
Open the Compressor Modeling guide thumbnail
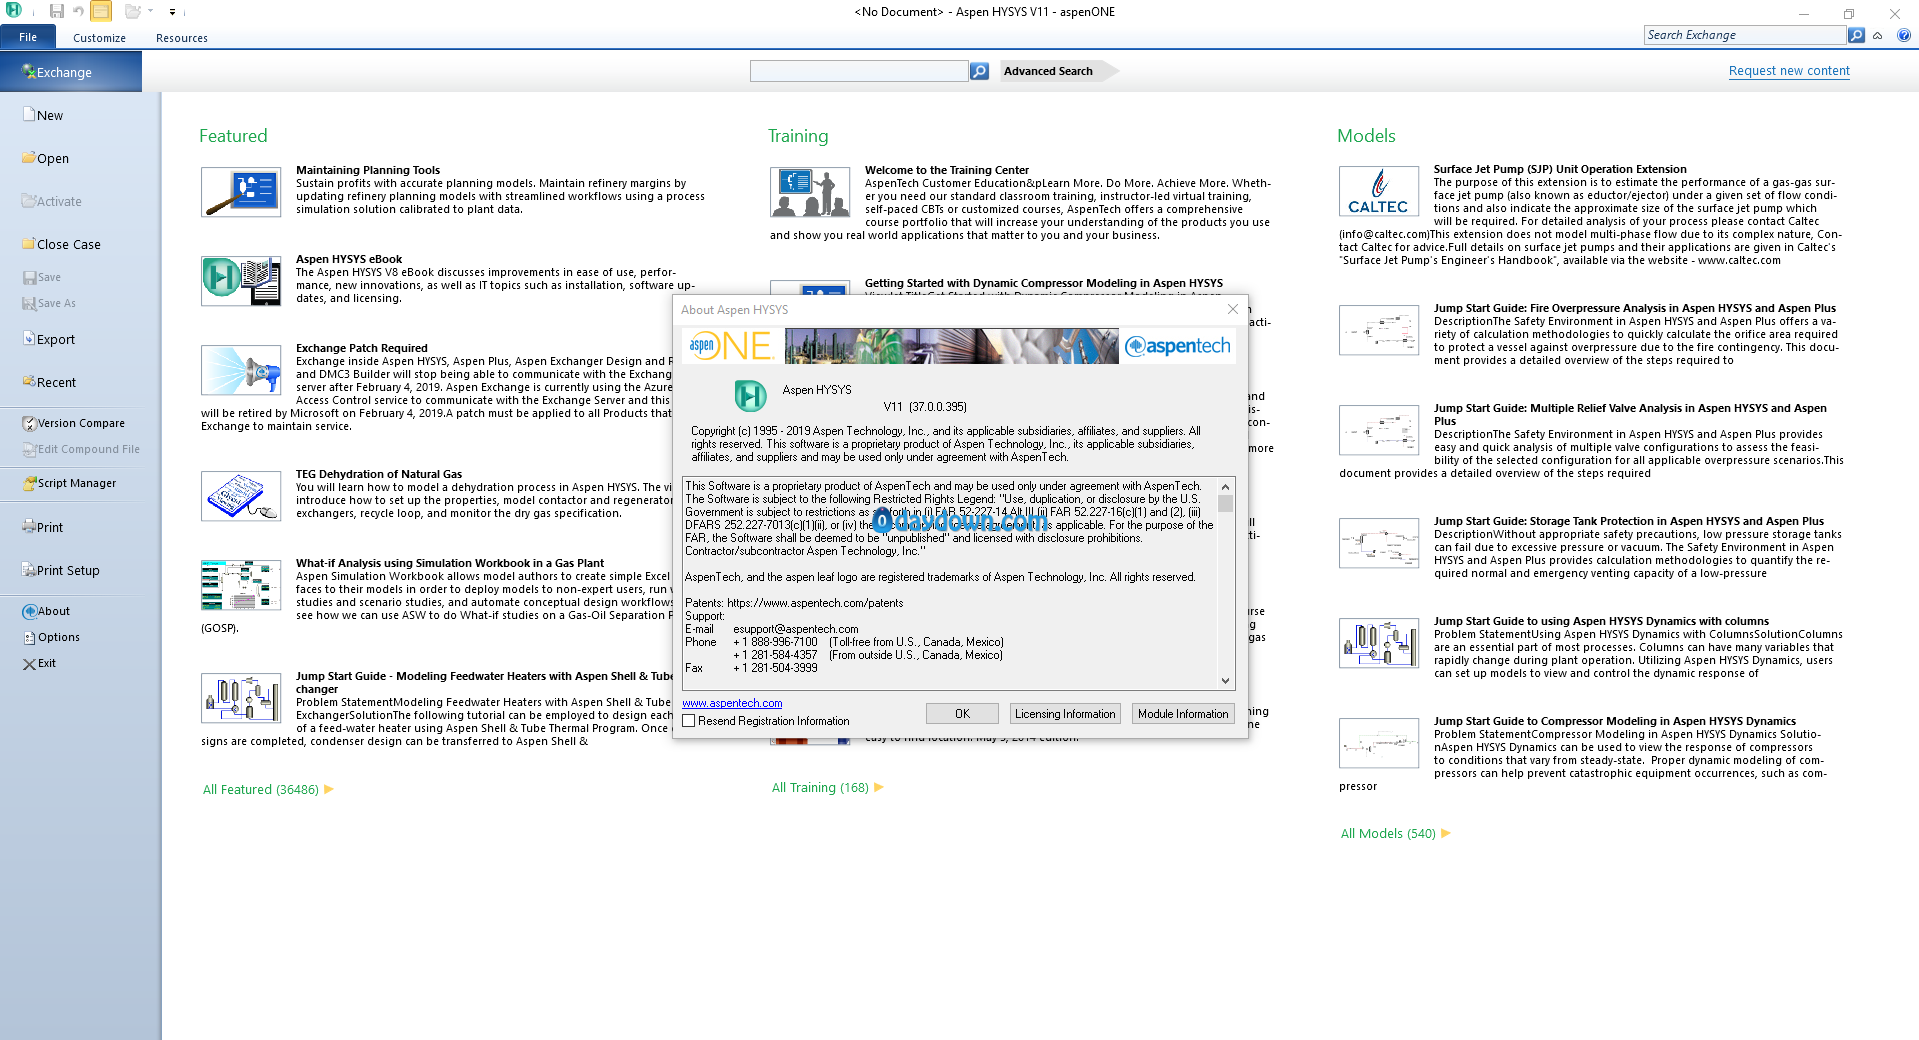[x=1379, y=743]
